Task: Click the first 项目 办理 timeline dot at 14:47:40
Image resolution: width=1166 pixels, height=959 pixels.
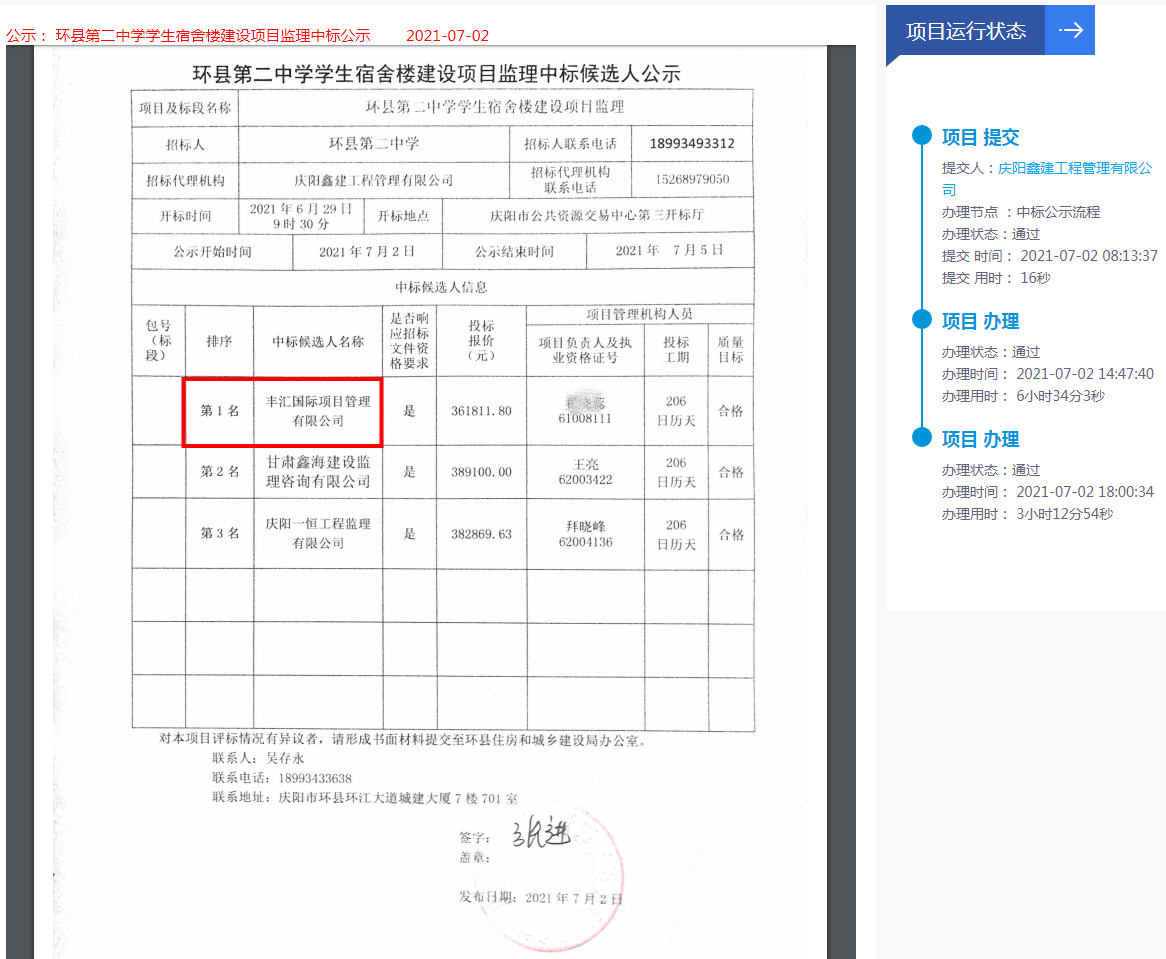Action: [x=922, y=320]
